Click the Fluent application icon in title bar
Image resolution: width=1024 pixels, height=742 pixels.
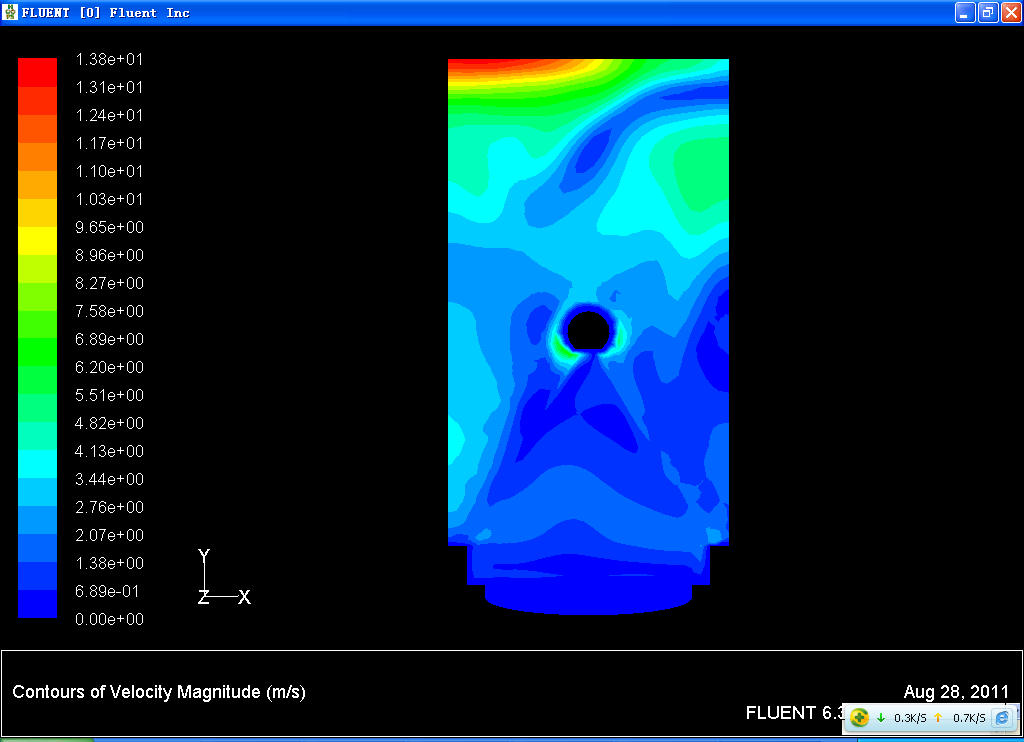point(11,13)
